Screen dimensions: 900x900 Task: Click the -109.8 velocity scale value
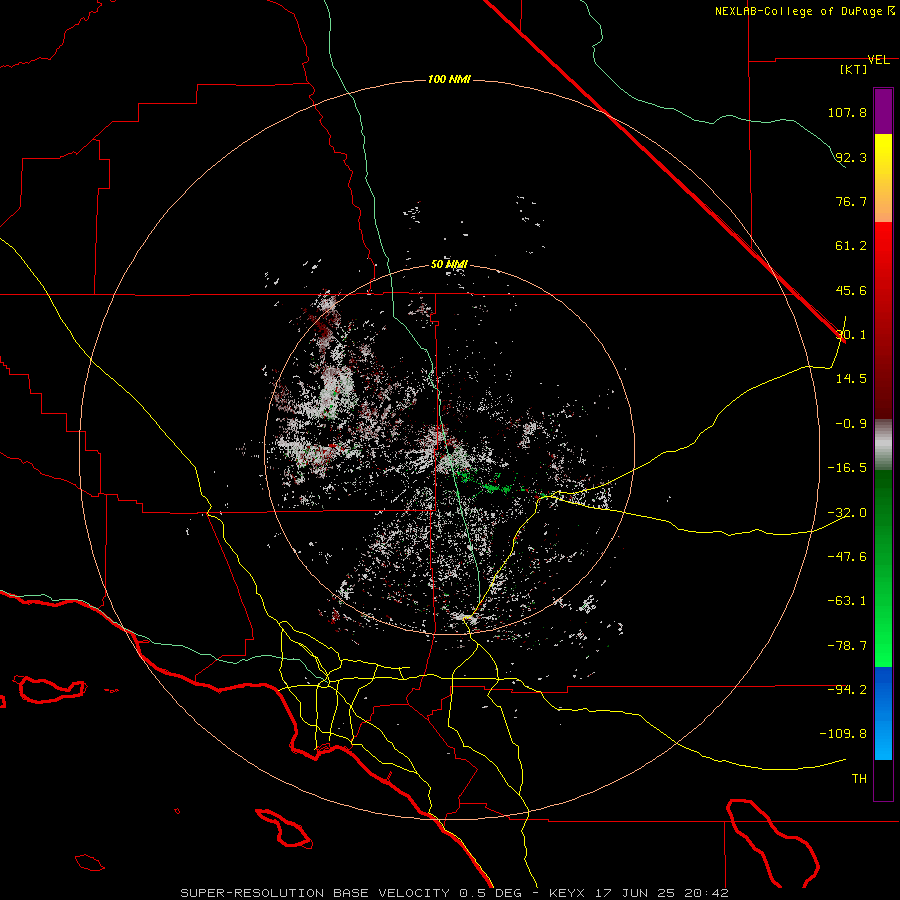844,734
